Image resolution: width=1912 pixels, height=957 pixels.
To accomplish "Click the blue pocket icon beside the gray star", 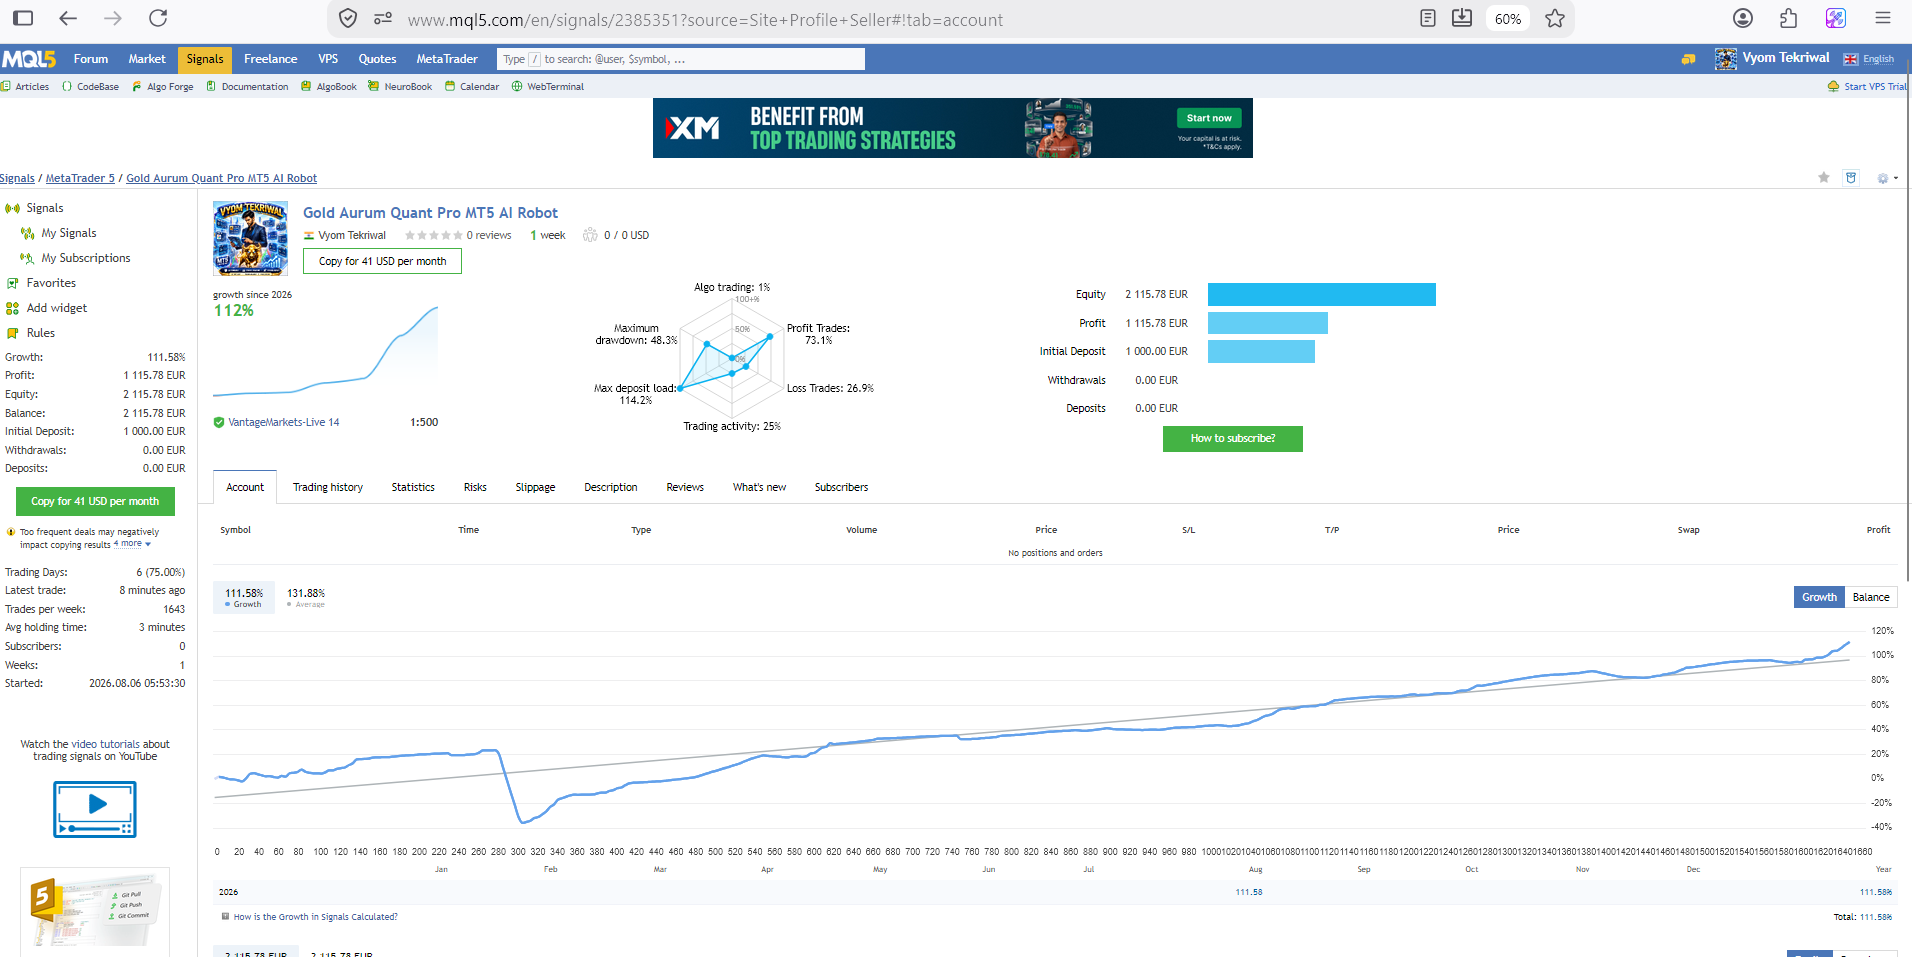I will coord(1851,177).
